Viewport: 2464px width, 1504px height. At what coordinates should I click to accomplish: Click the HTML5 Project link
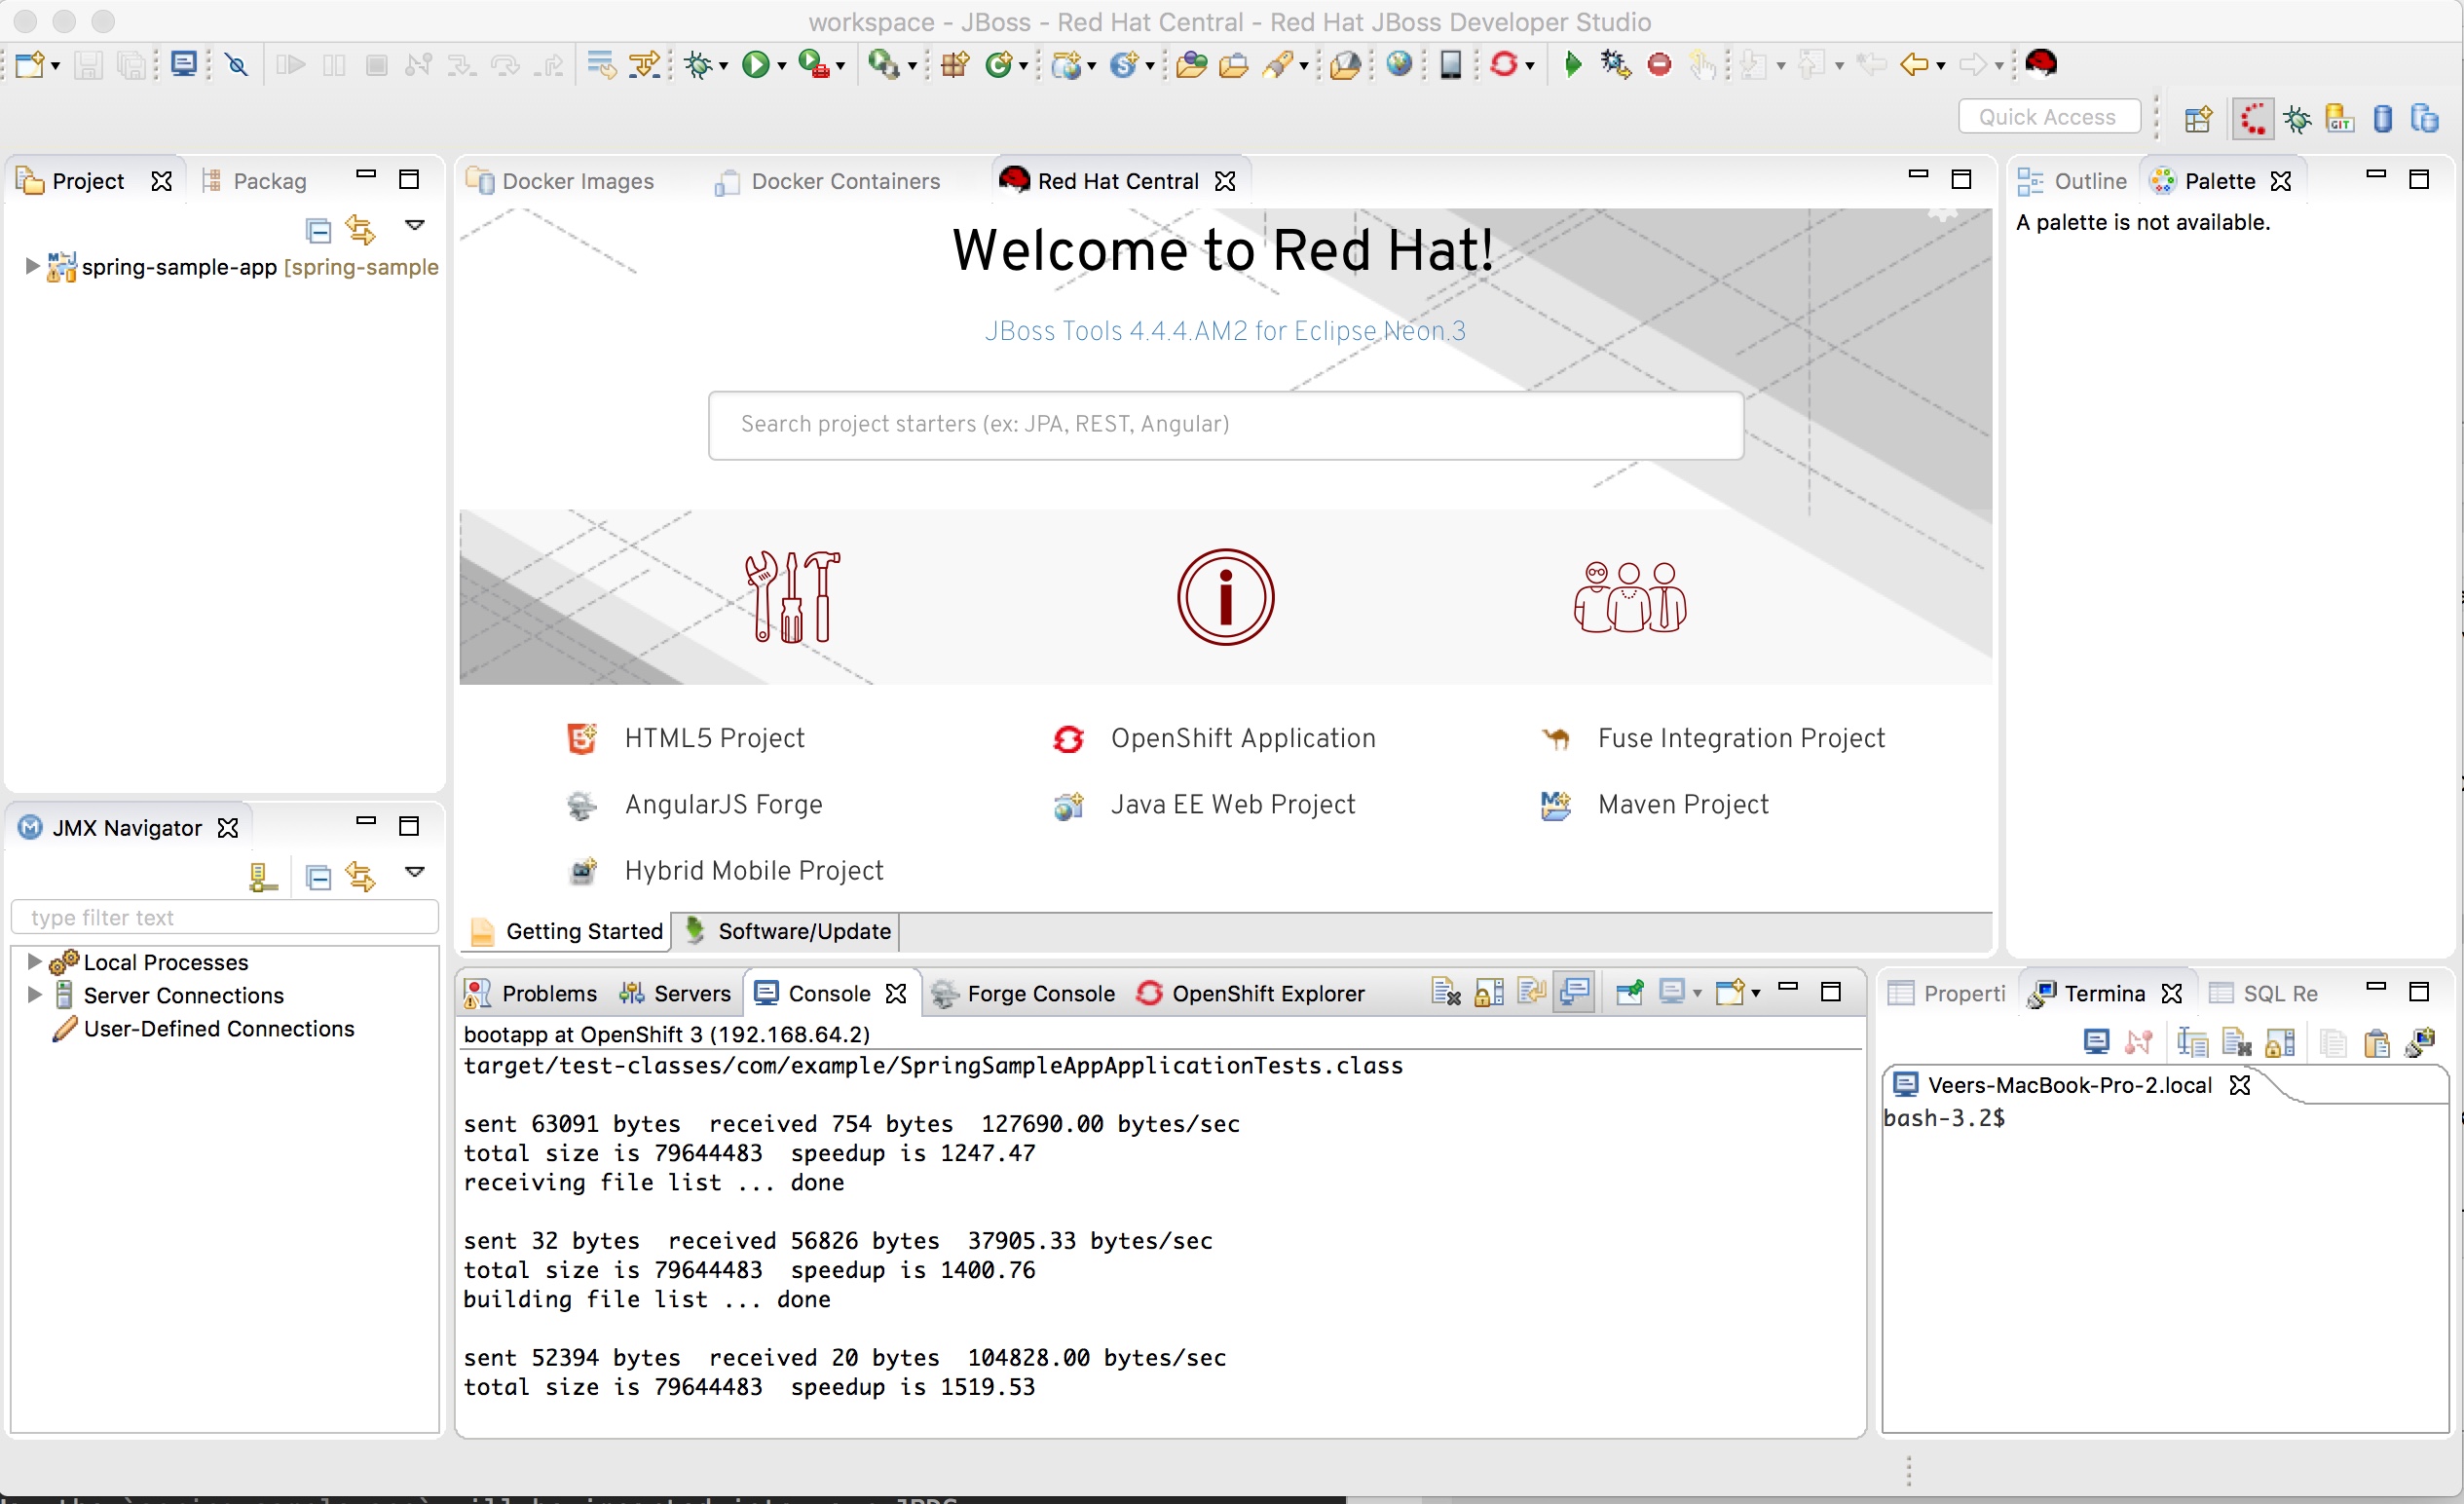[714, 739]
